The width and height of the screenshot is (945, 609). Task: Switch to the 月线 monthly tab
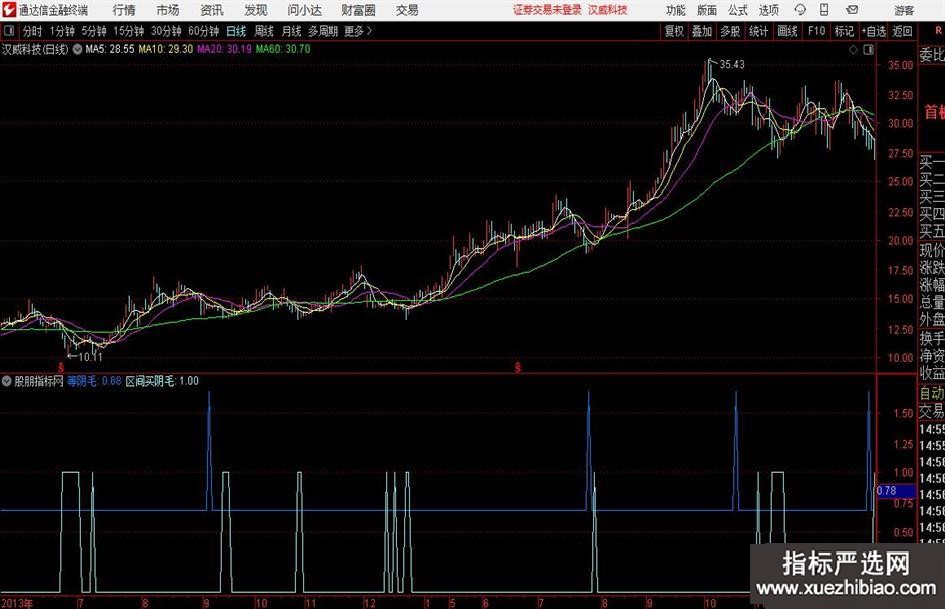tap(292, 31)
